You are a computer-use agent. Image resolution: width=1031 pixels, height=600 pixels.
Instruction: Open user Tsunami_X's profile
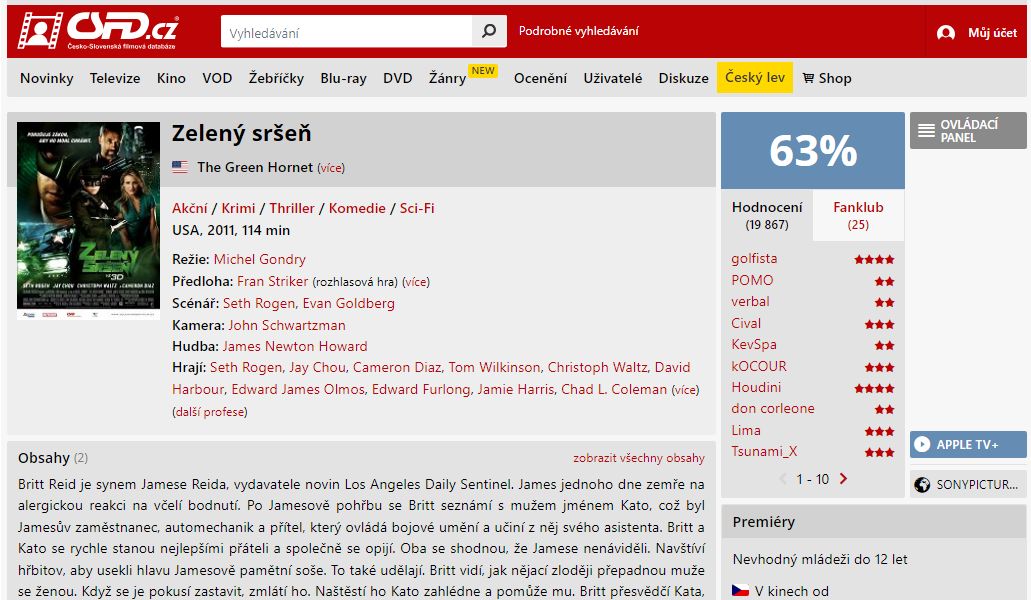coord(764,451)
